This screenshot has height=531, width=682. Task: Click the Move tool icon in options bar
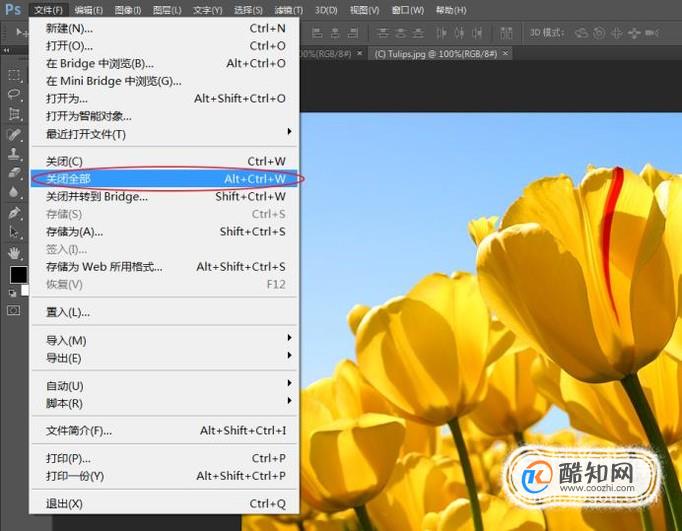coord(20,32)
